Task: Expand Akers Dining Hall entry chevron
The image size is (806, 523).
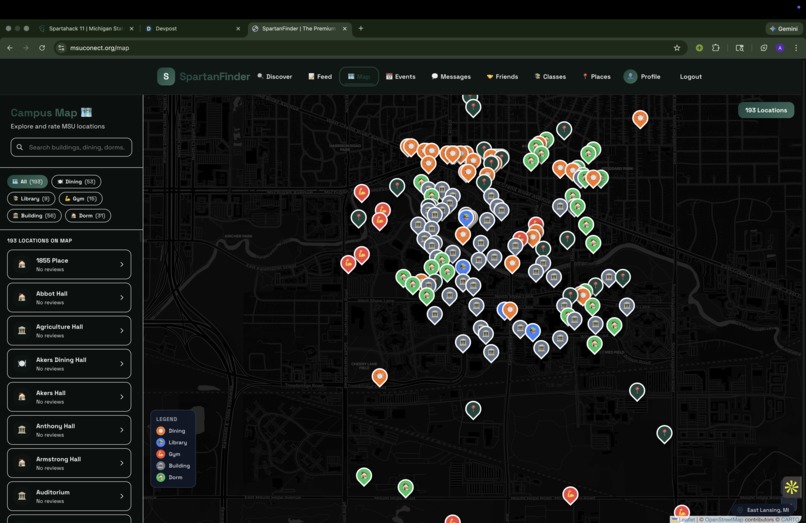Action: (122, 364)
